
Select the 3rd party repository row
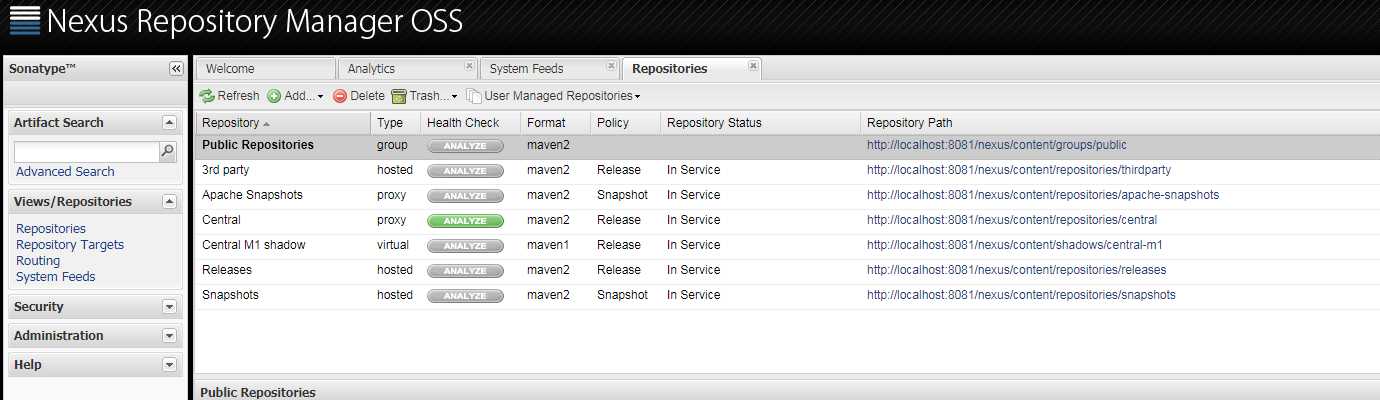787,171
